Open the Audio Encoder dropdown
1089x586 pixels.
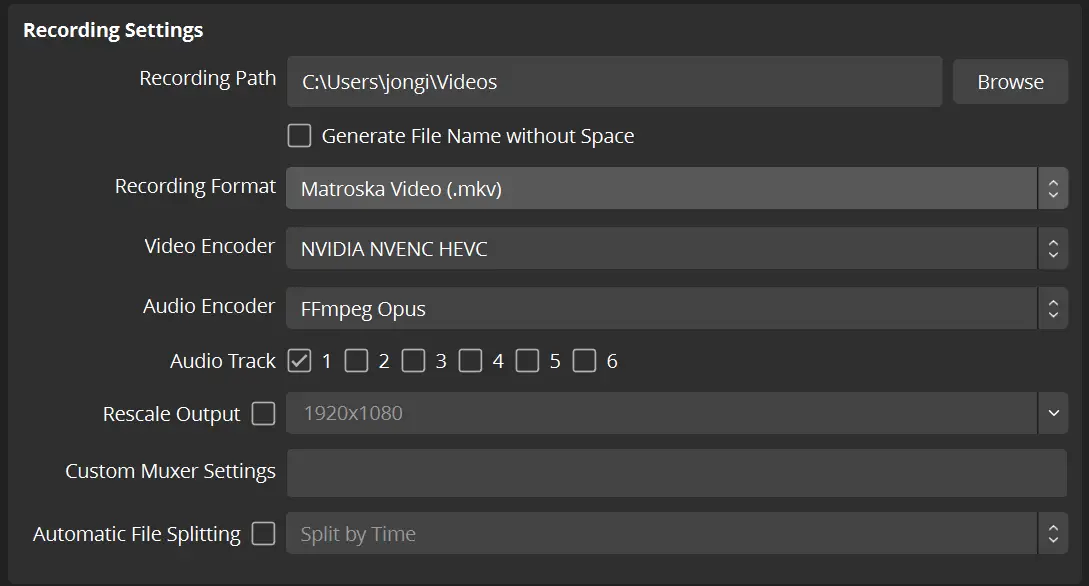tap(660, 309)
